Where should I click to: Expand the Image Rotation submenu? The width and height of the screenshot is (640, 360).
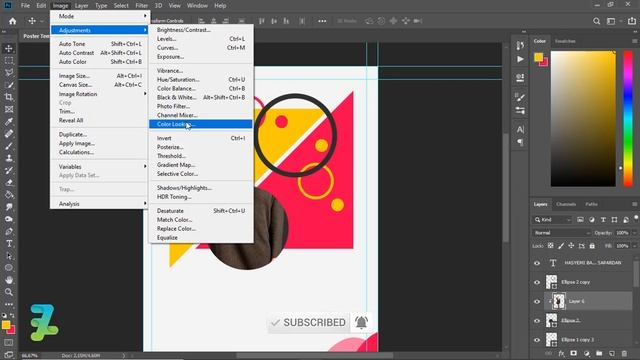100,94
